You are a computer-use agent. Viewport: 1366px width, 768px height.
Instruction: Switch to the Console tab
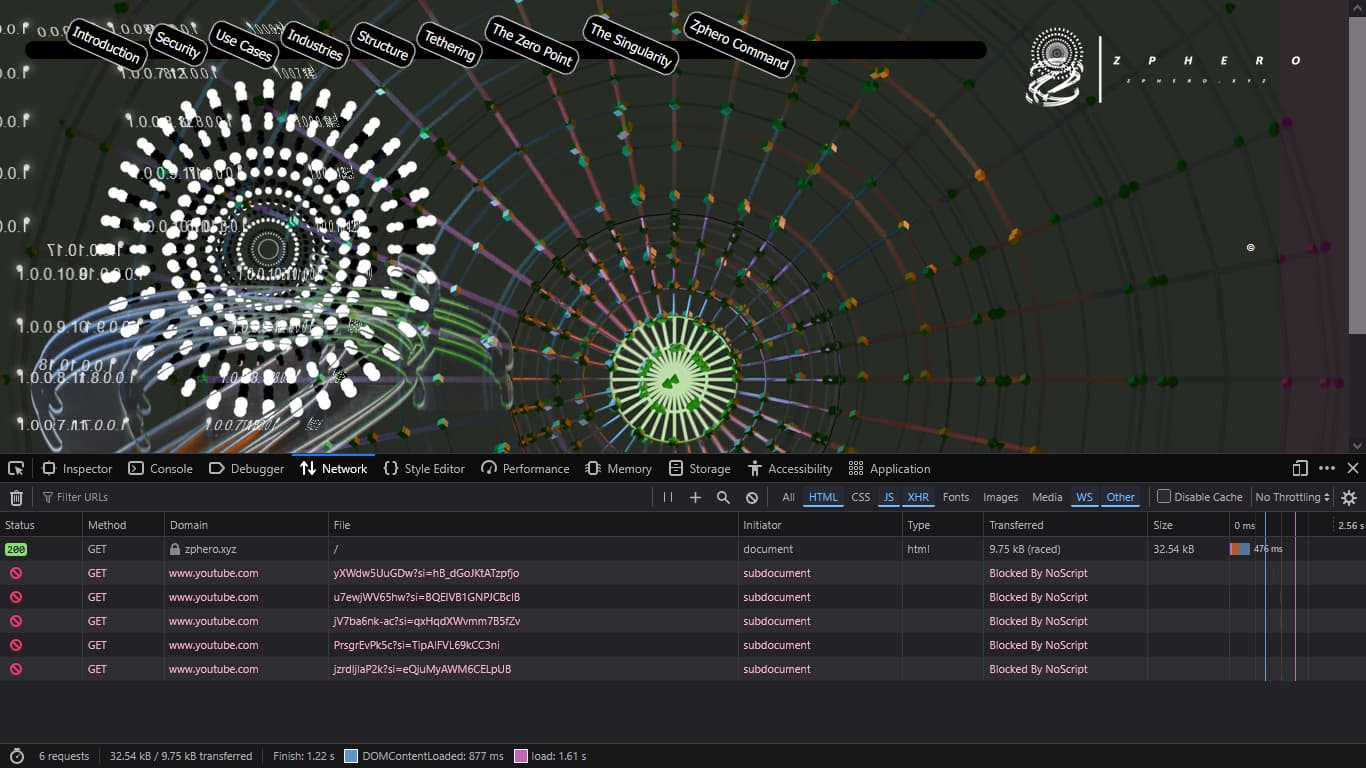pos(160,468)
